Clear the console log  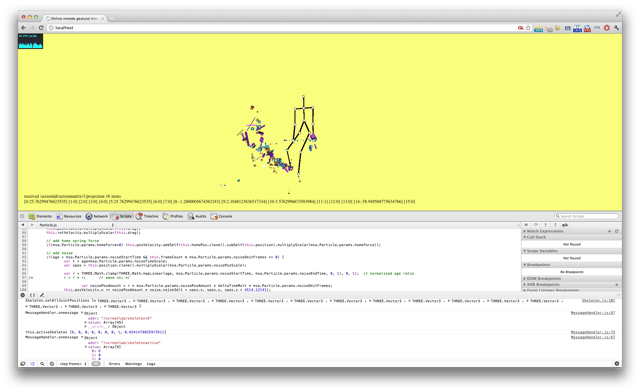(x=52, y=364)
